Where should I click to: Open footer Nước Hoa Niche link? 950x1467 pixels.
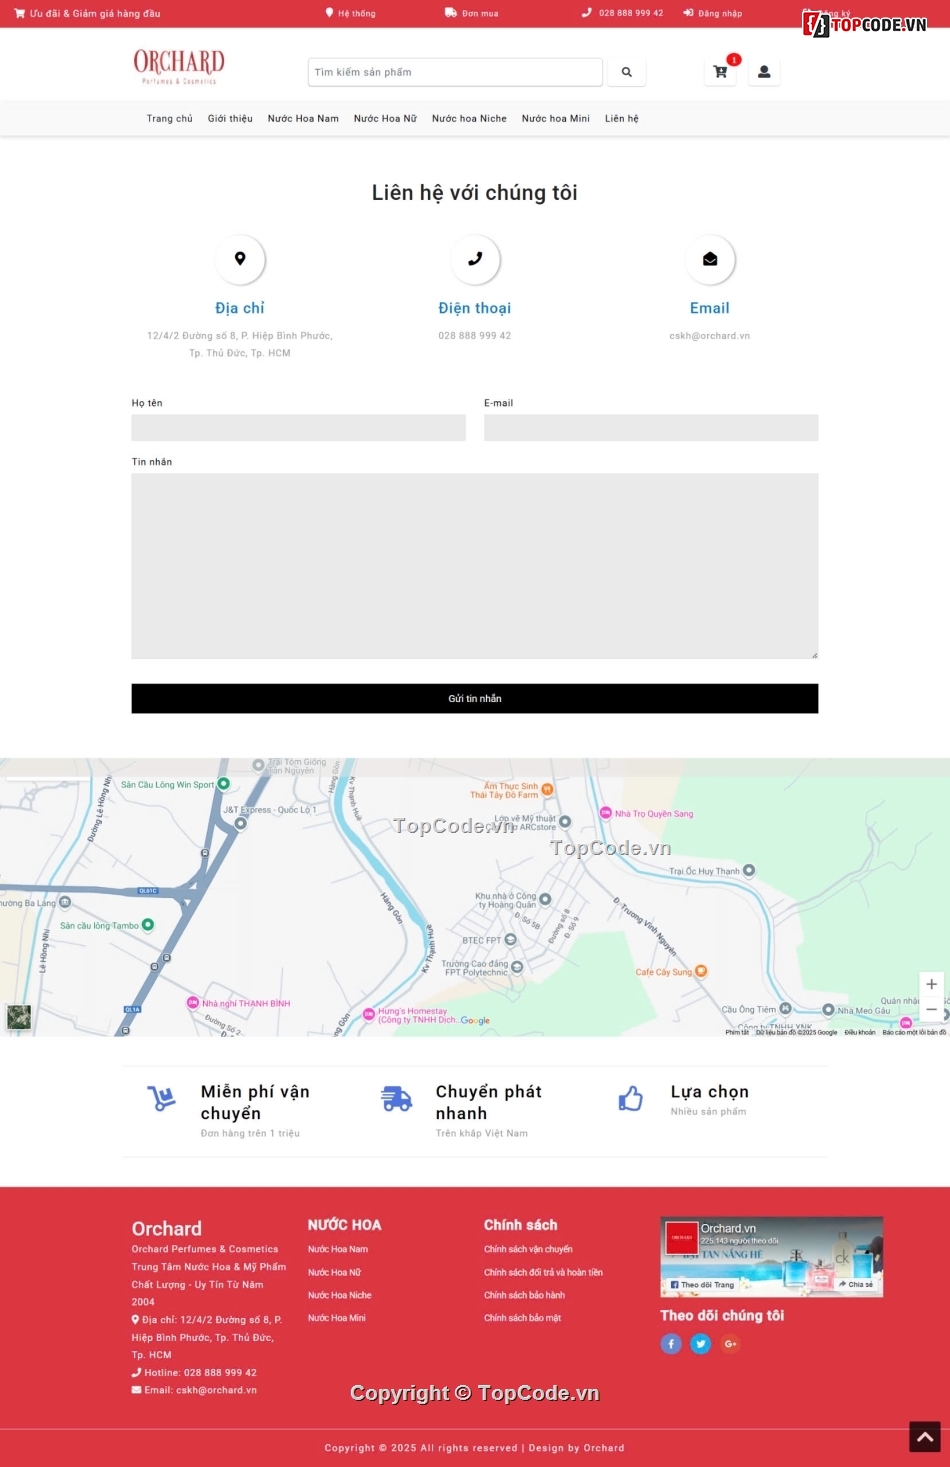point(340,1295)
